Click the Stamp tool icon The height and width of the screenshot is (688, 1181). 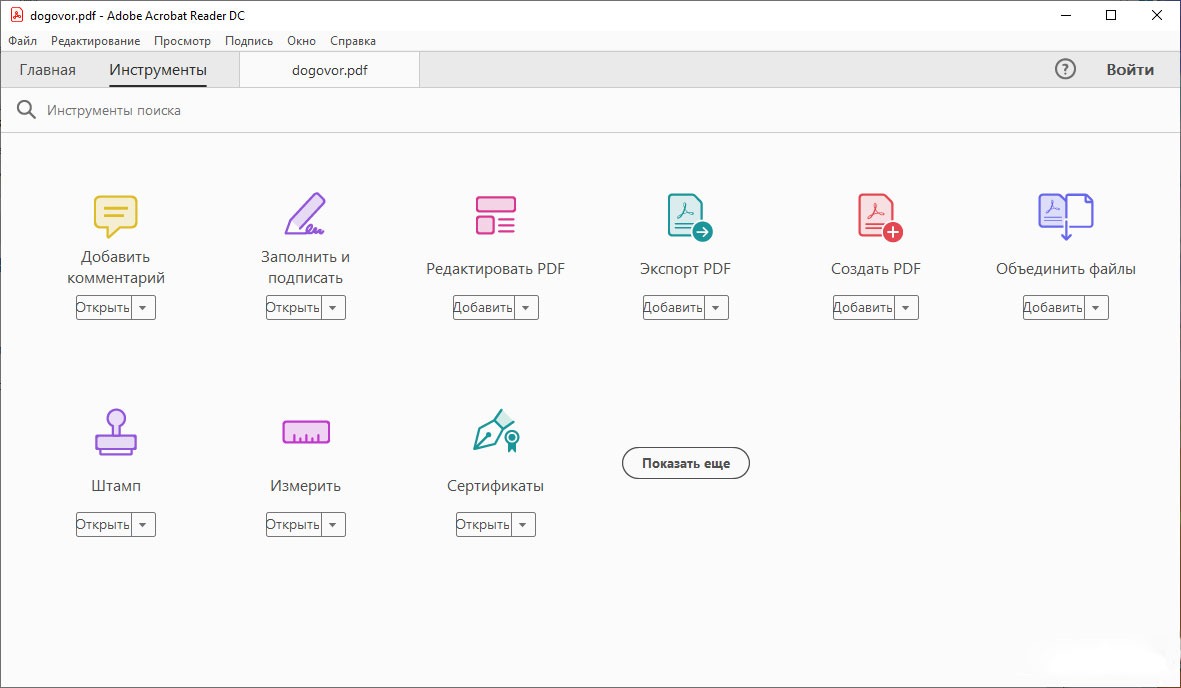[115, 432]
